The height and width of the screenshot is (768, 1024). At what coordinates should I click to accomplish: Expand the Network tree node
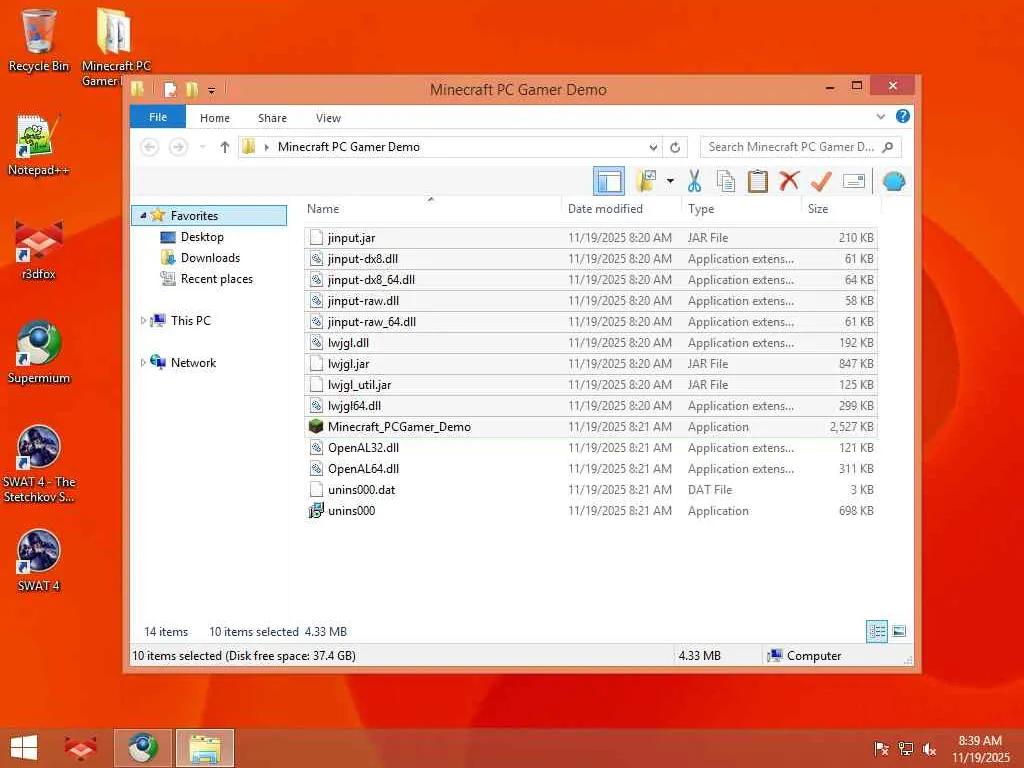pos(143,362)
